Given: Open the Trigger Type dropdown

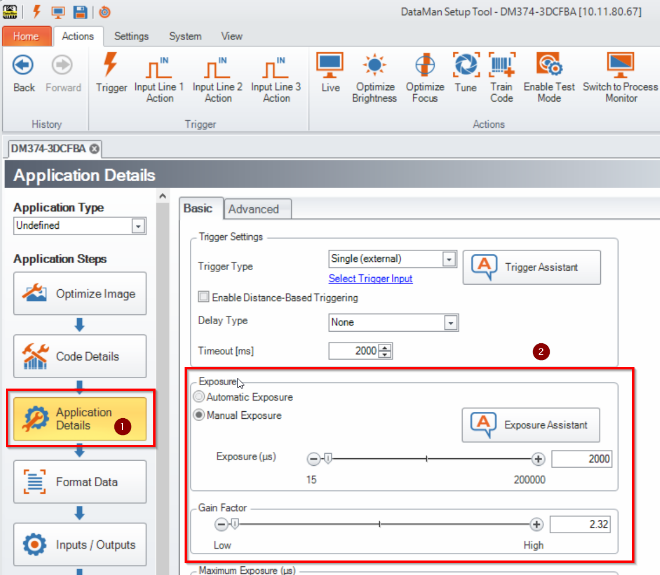Looking at the screenshot, I should click(450, 260).
